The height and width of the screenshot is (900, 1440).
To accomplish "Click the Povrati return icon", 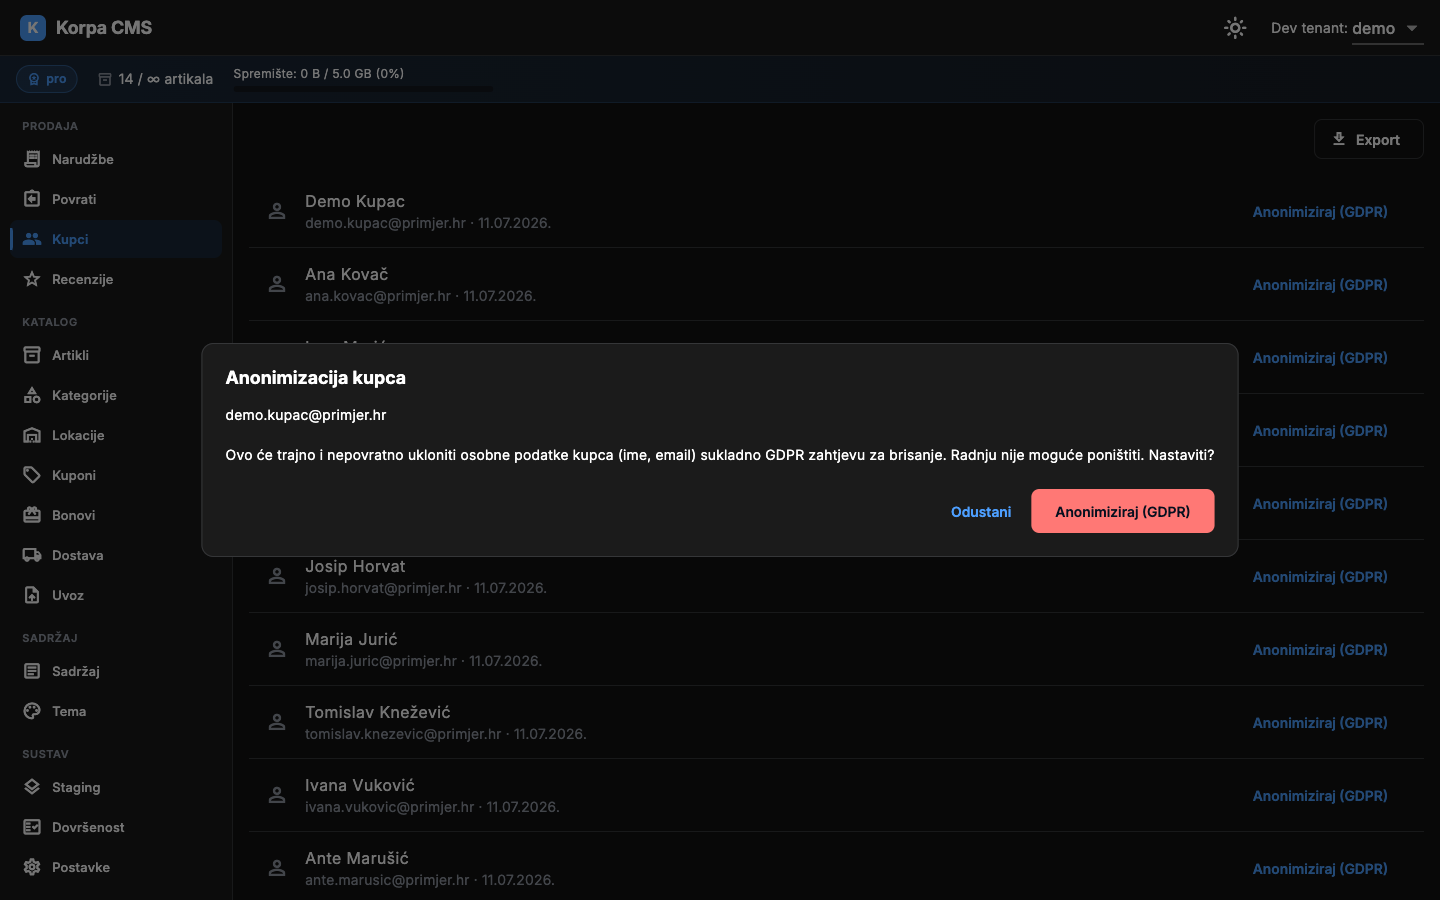I will pyautogui.click(x=32, y=199).
